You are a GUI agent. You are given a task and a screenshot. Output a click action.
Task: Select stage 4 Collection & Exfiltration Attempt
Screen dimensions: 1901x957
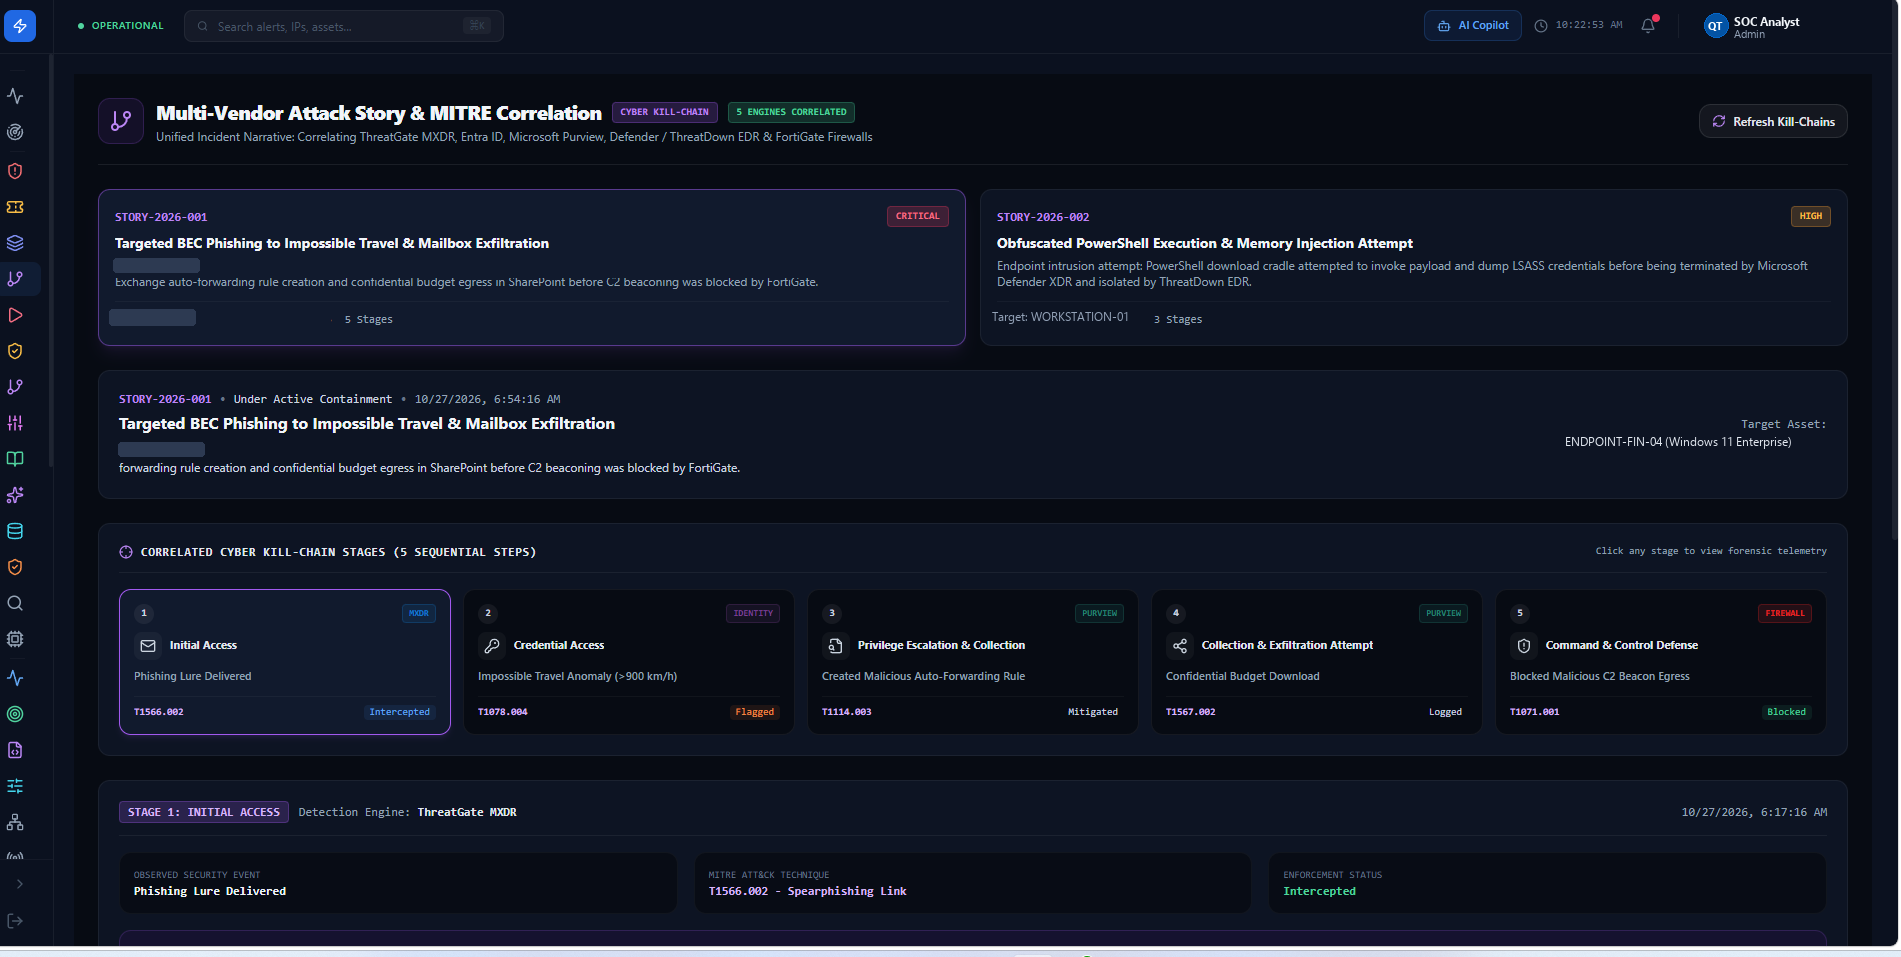pyautogui.click(x=1317, y=662)
